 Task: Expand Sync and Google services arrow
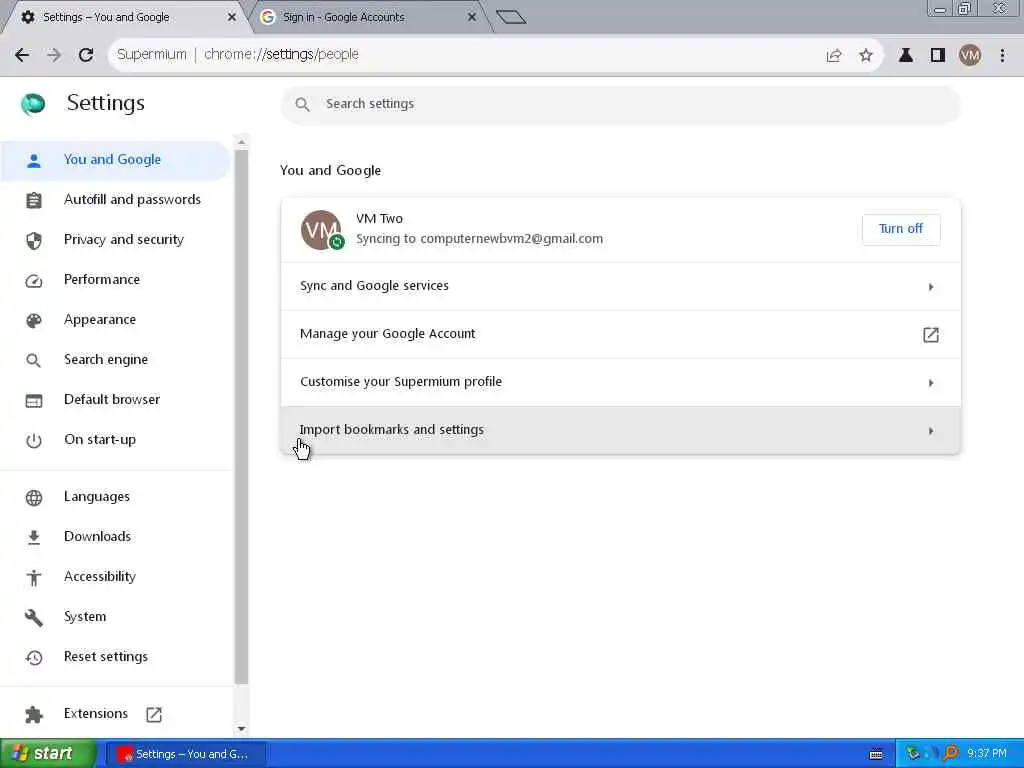[931, 287]
